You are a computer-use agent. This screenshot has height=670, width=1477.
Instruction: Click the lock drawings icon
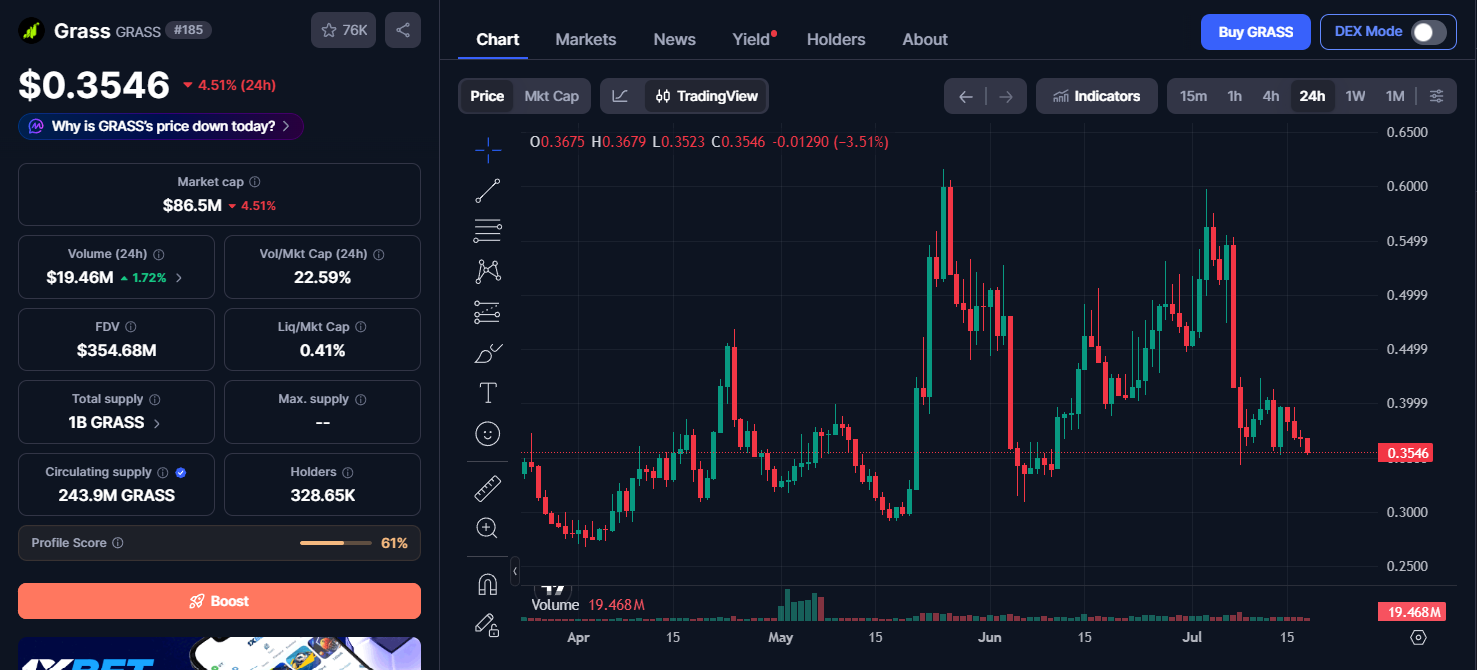(x=488, y=625)
